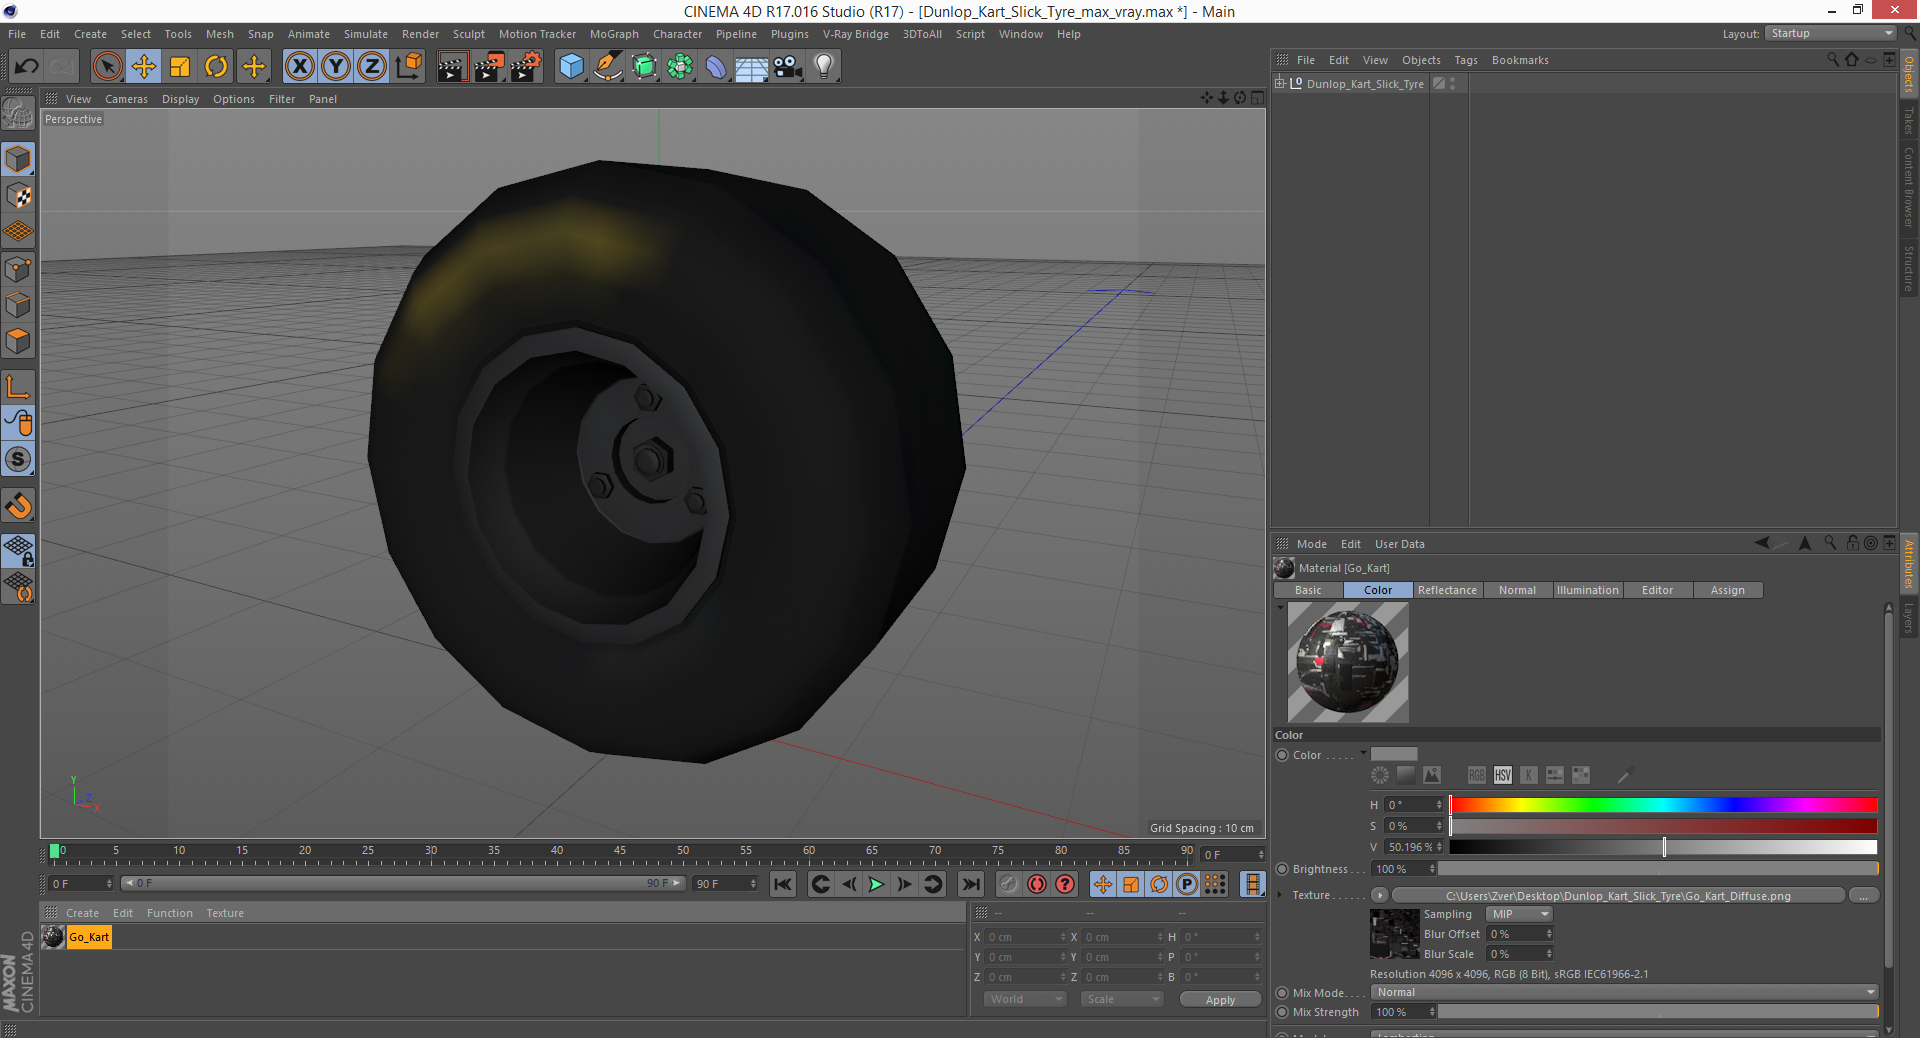Switch to Texture mode checker icon

[19, 196]
